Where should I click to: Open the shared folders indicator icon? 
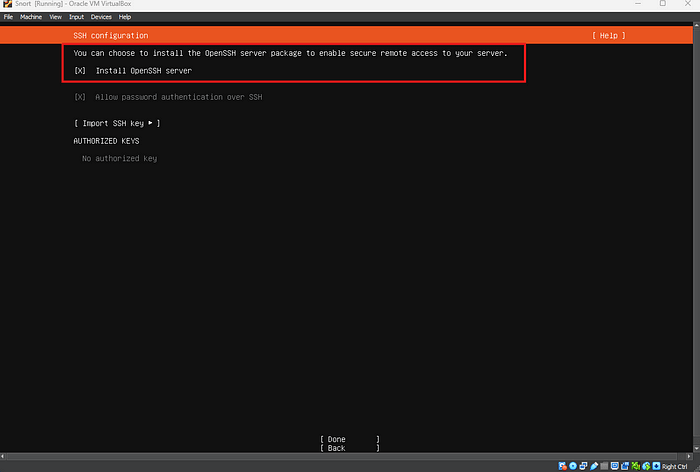pos(604,466)
